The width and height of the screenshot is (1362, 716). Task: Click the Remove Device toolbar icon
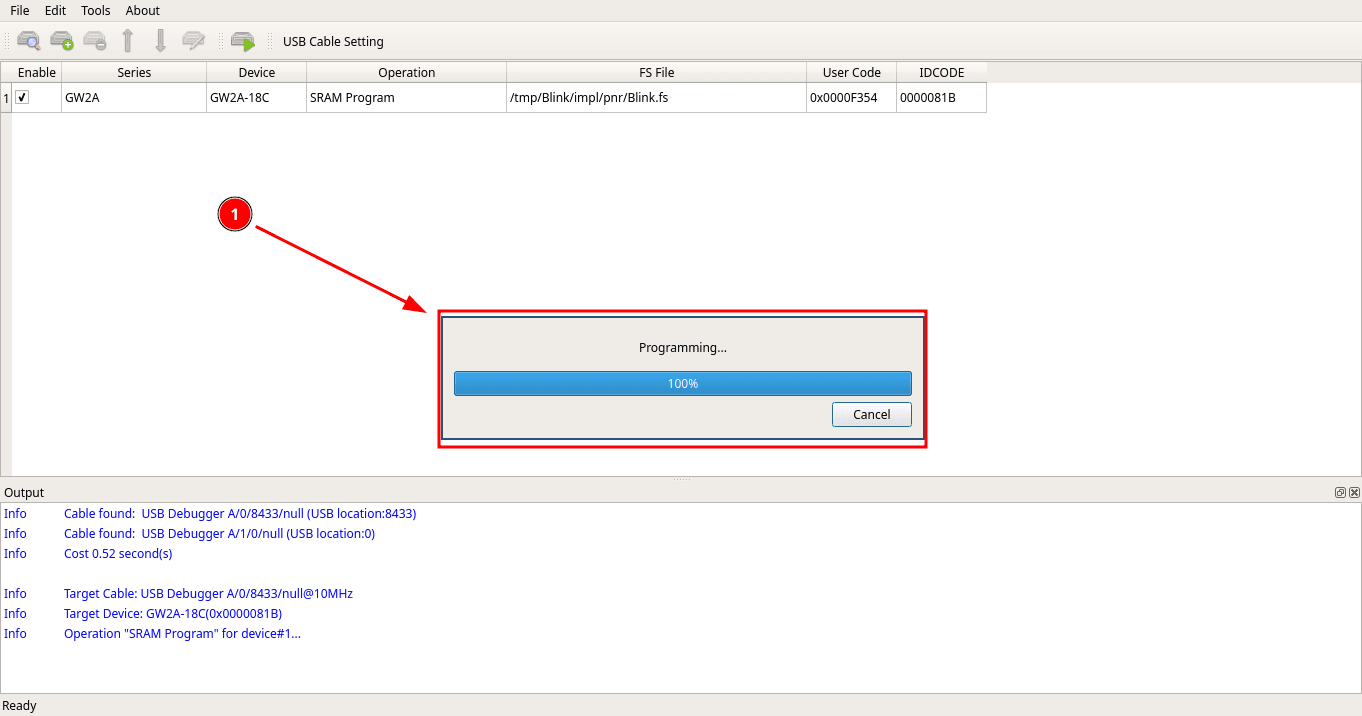95,41
